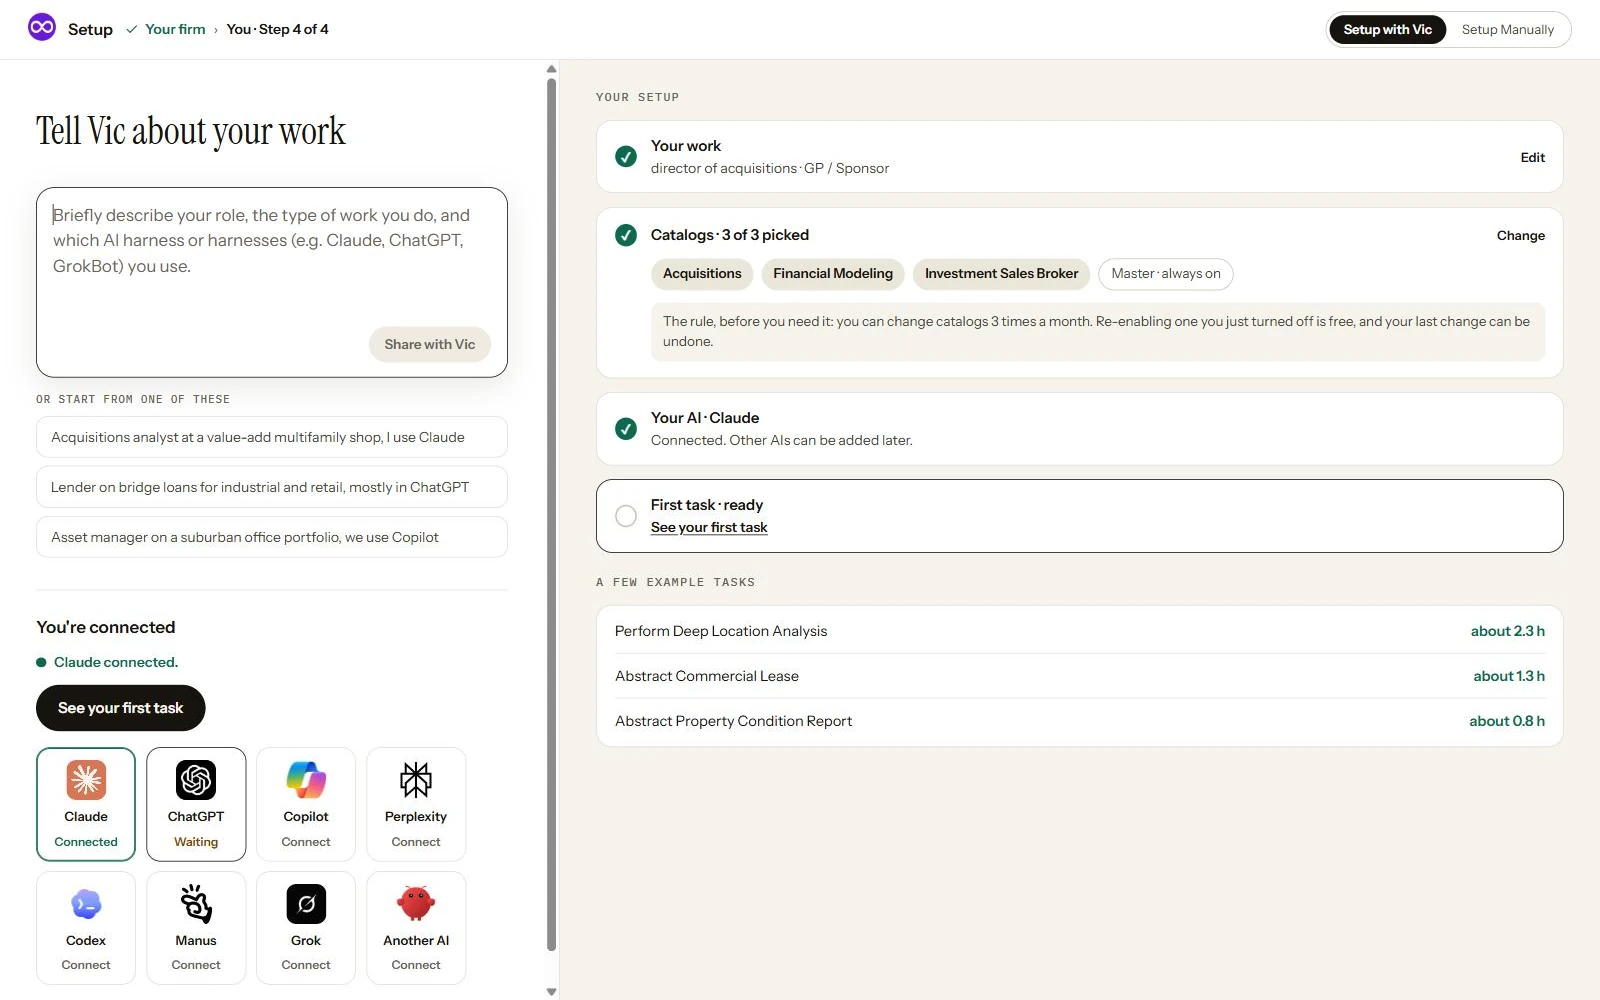This screenshot has height=1000, width=1600.
Task: Go back to Your firm step
Action: point(175,29)
